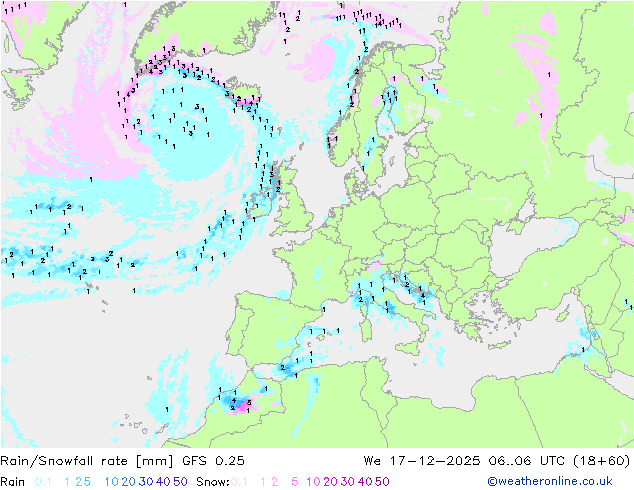634x490 pixels.
Task: Click the Snow legend value 0.1
Action: click(239, 482)
